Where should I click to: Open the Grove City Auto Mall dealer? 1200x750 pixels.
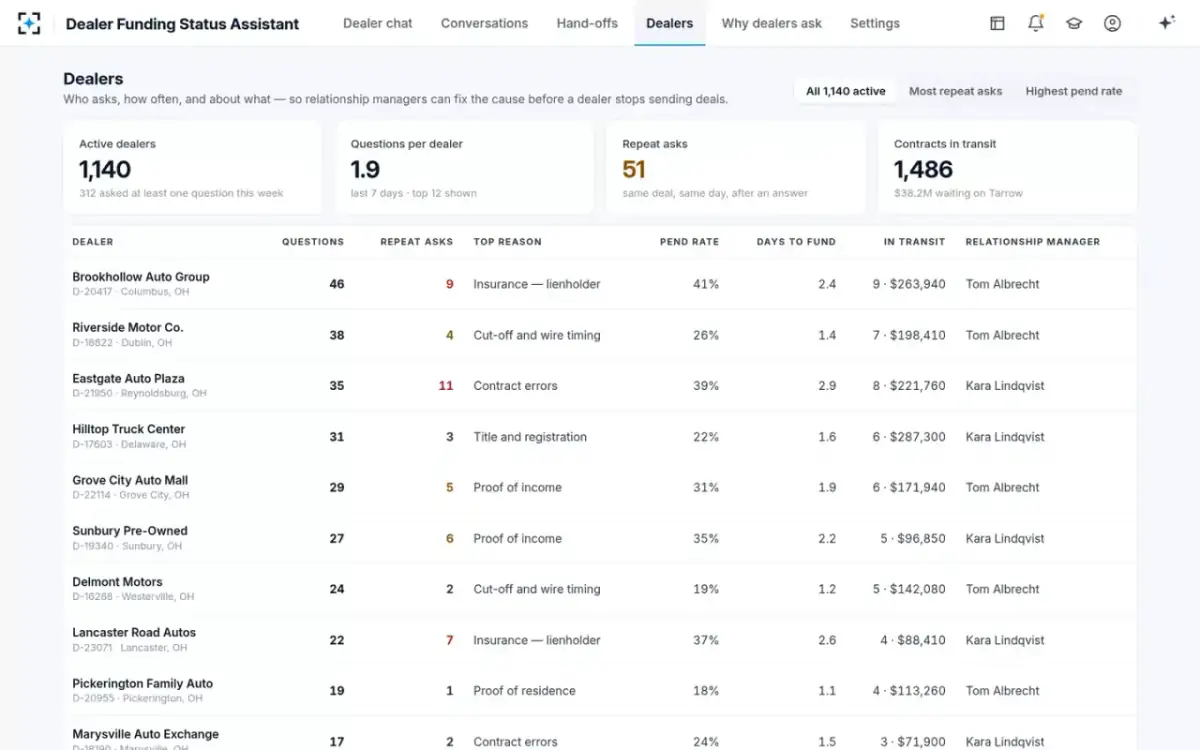[130, 480]
